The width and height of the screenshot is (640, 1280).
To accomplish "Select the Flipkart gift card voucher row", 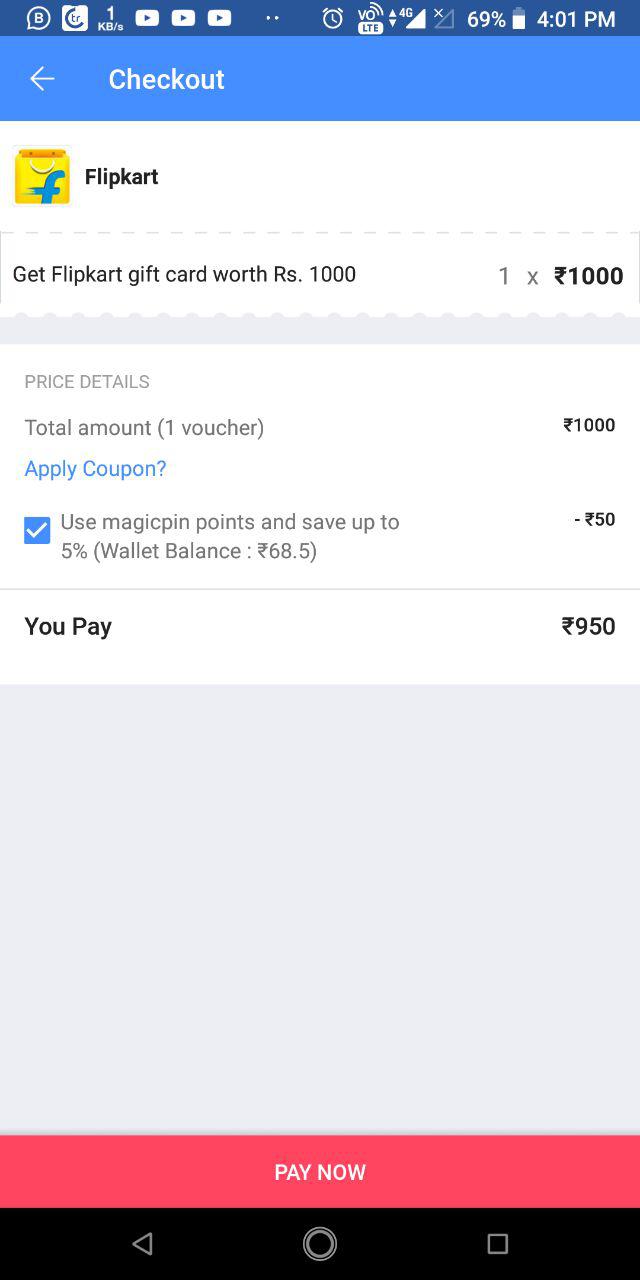I will point(184,273).
